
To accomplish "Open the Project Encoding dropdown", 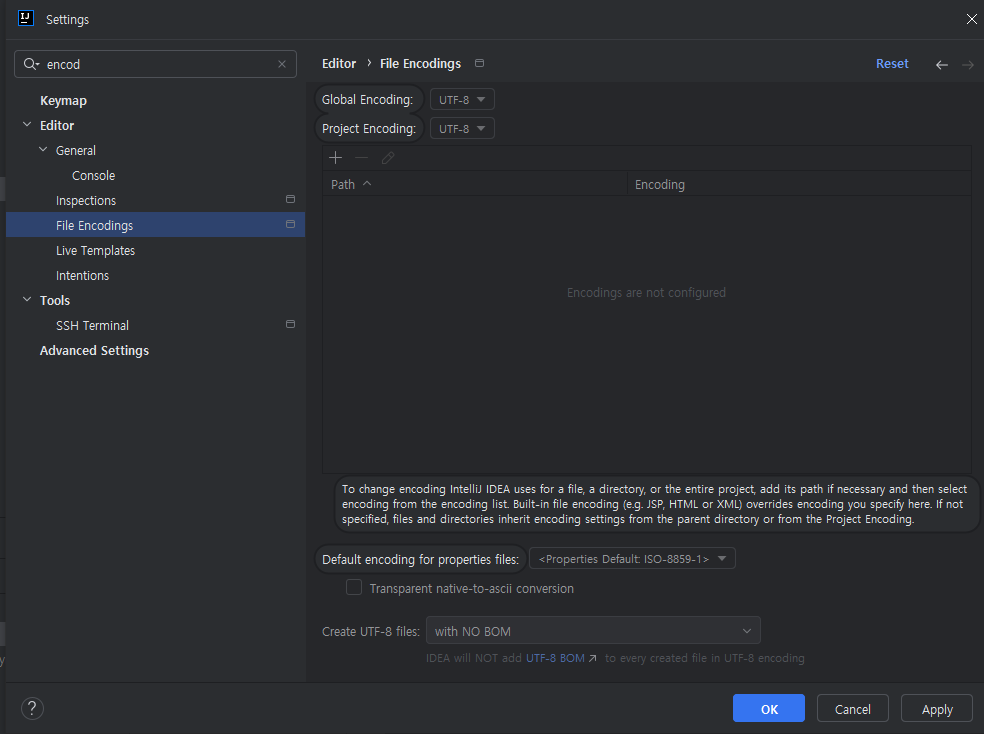I will pos(462,129).
